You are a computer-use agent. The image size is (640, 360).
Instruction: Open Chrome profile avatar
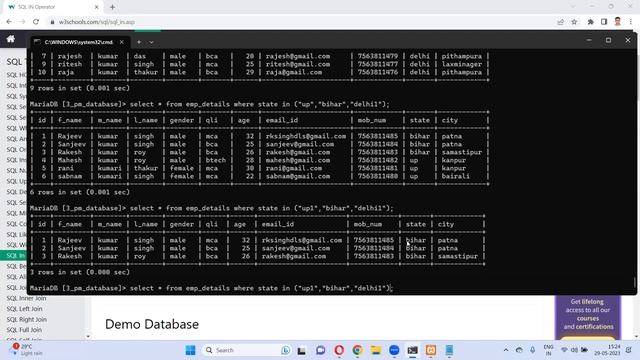pos(618,22)
